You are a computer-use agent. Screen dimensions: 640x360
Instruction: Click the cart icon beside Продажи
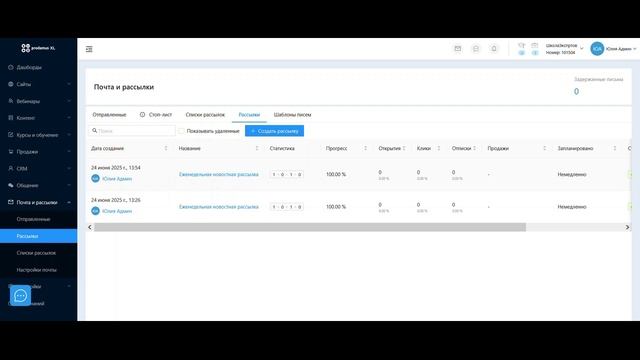(11, 151)
